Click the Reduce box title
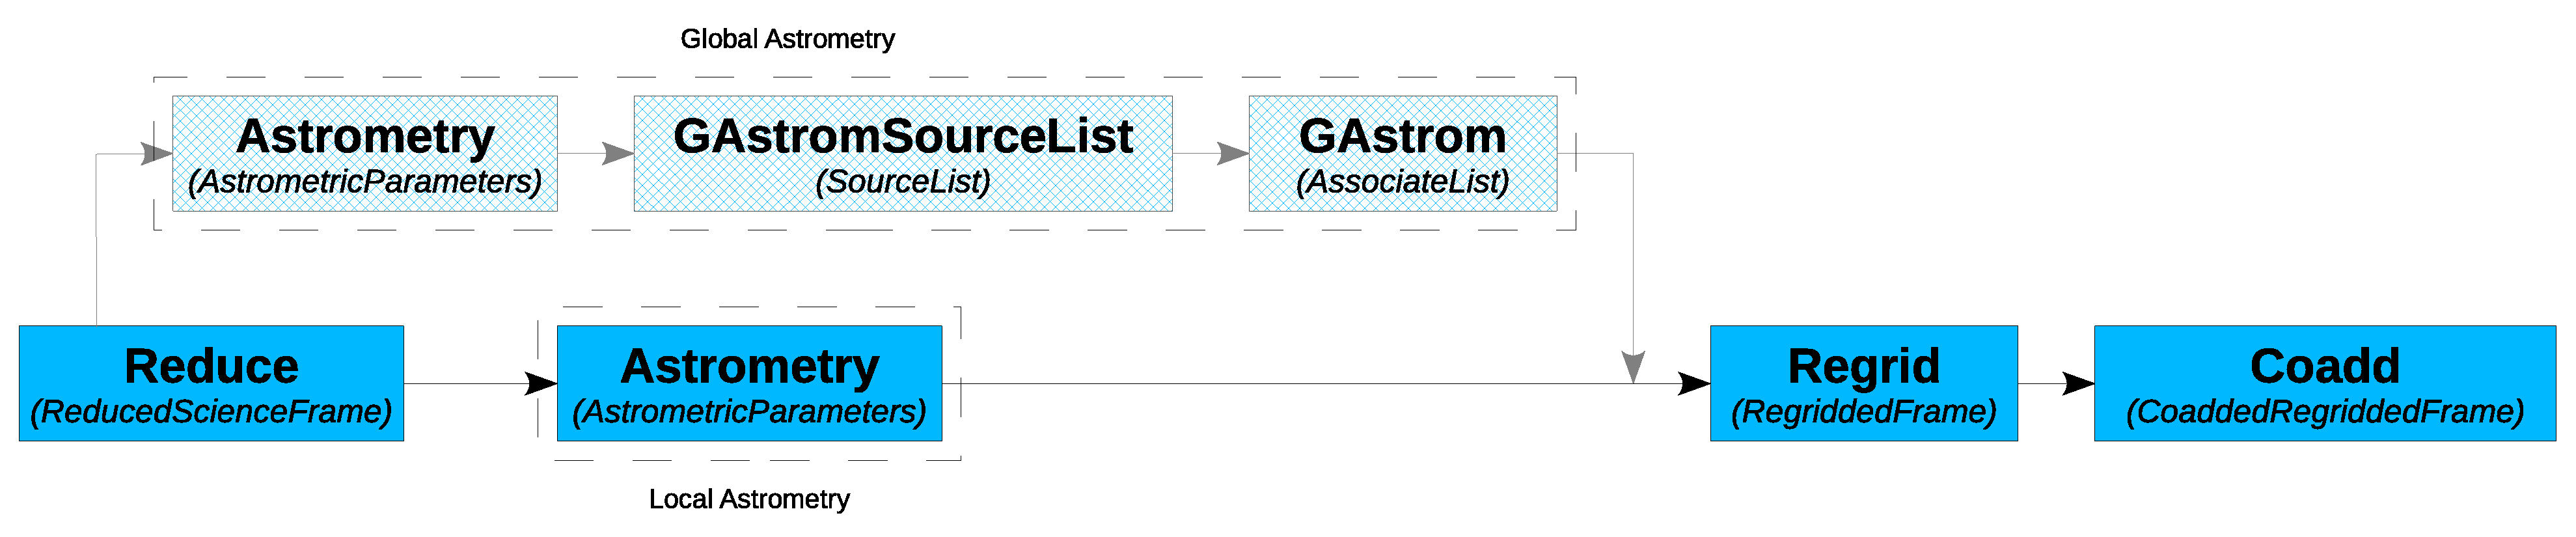The image size is (2576, 537). click(x=211, y=366)
